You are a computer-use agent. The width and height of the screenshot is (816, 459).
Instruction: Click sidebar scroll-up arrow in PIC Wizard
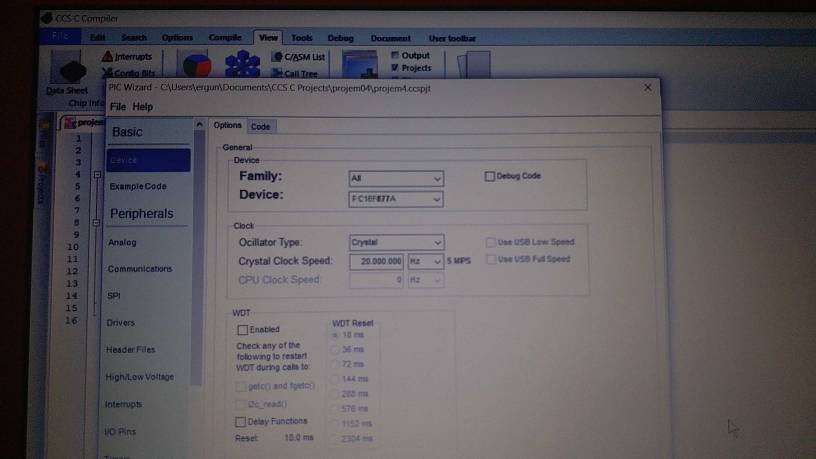pyautogui.click(x=199, y=124)
